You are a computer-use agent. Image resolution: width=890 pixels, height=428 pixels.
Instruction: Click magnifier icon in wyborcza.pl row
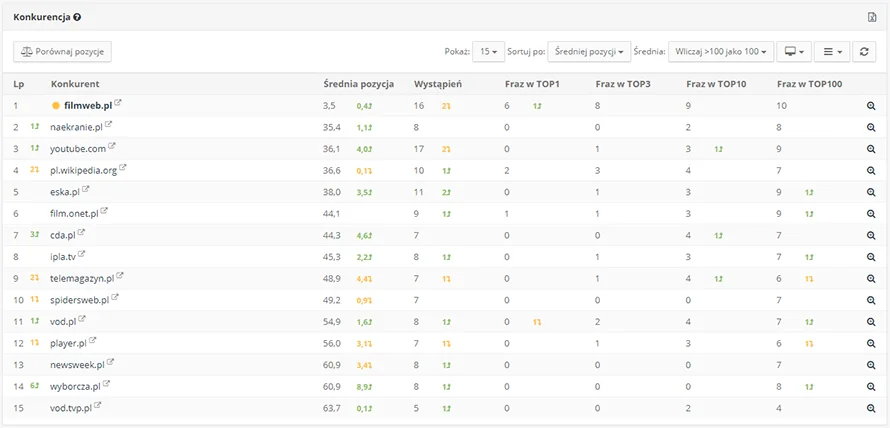click(x=871, y=386)
